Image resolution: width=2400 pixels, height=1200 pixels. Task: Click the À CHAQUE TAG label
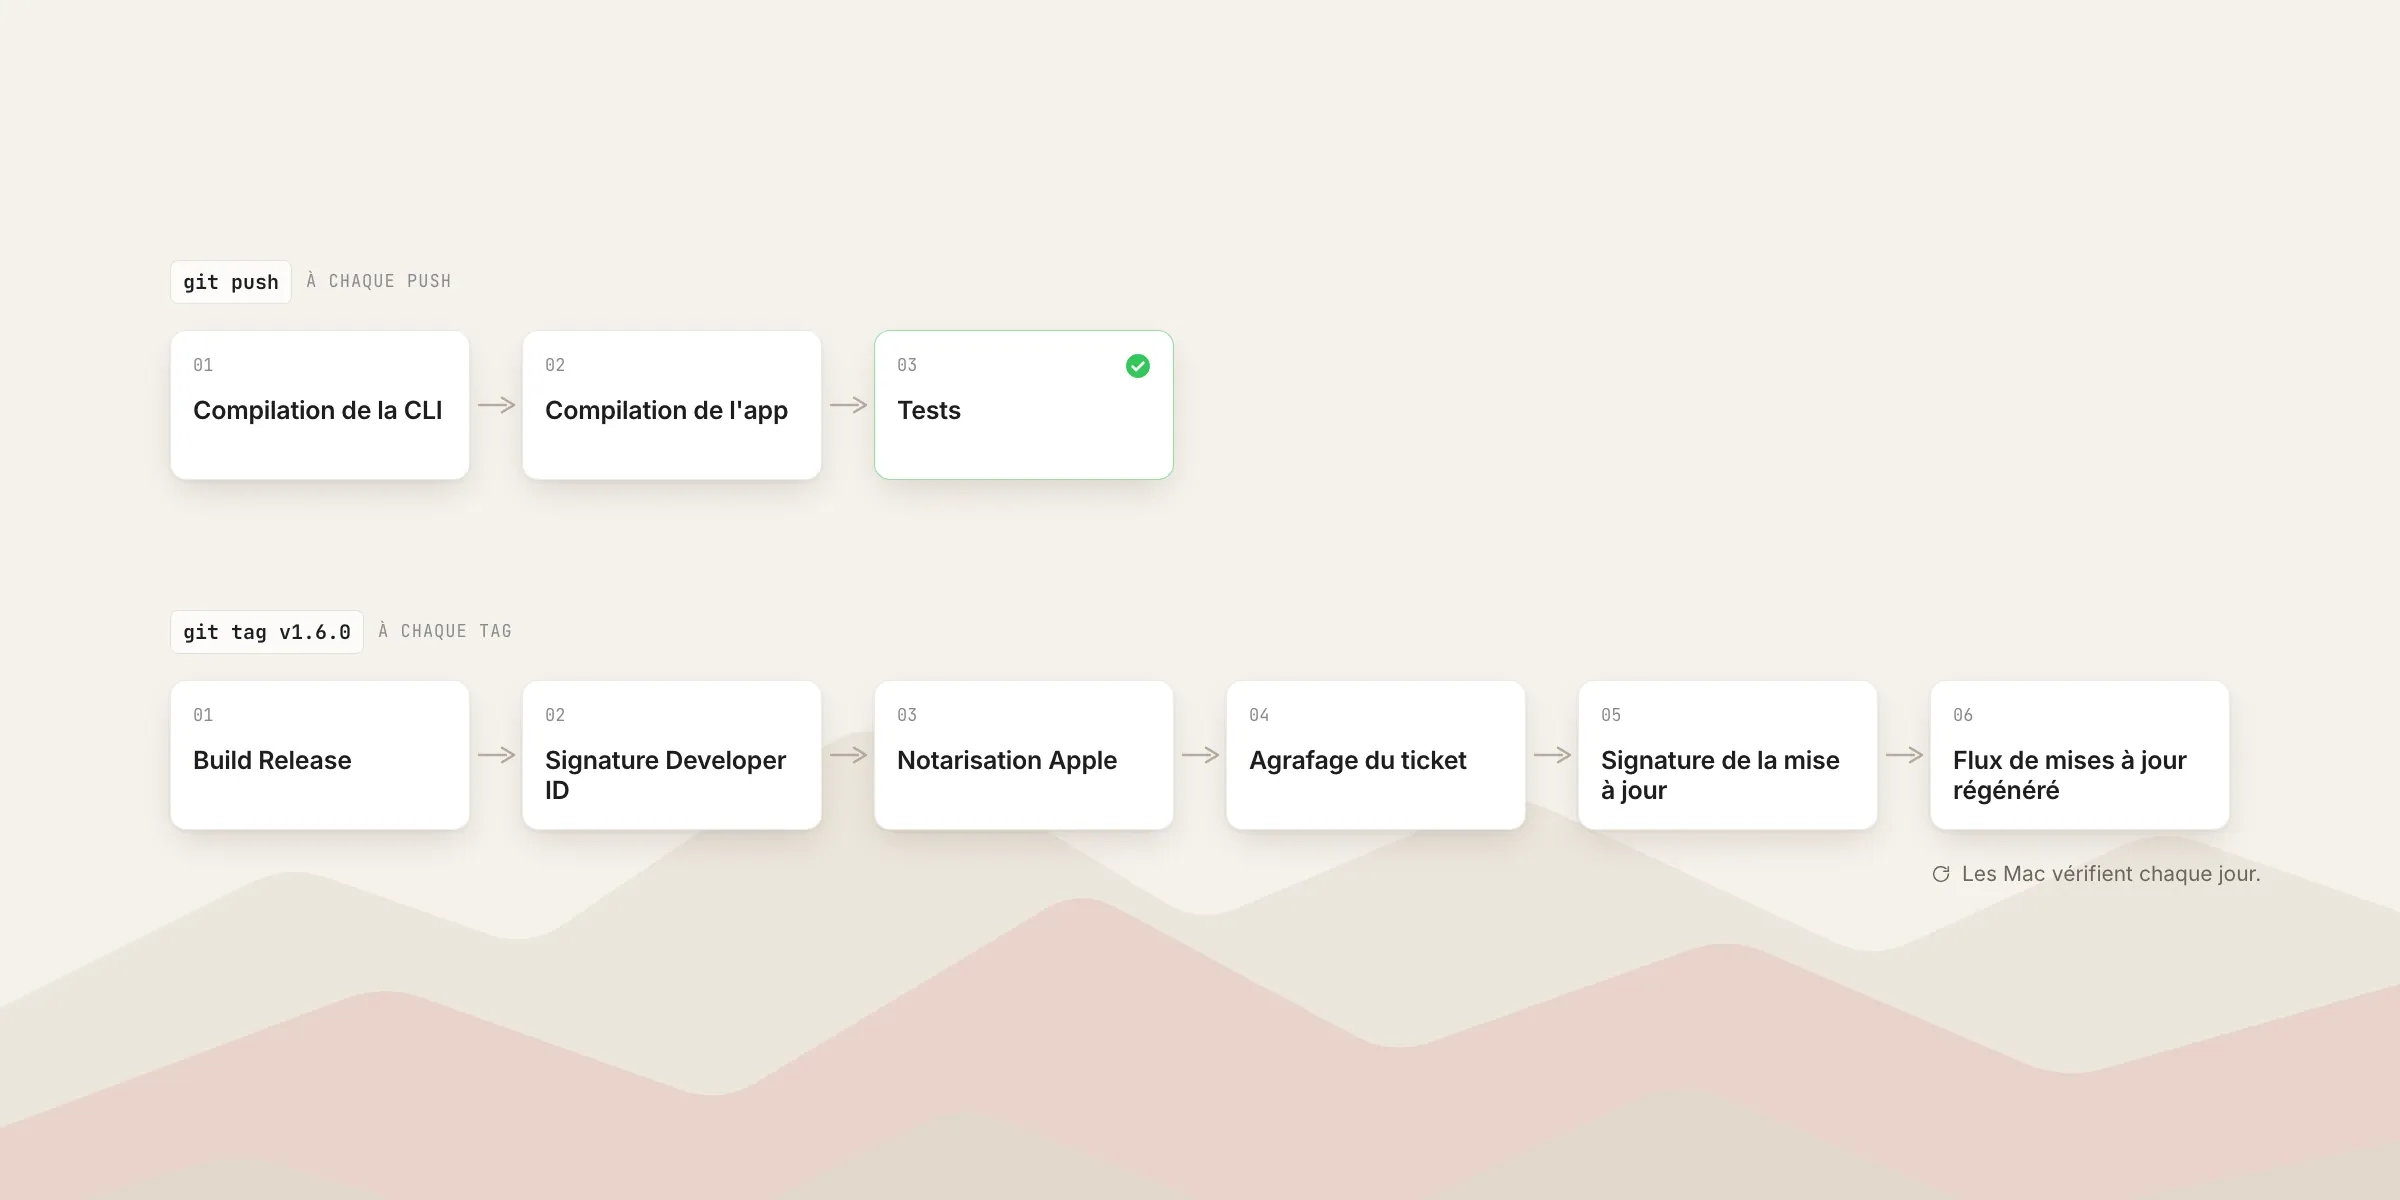click(x=445, y=631)
